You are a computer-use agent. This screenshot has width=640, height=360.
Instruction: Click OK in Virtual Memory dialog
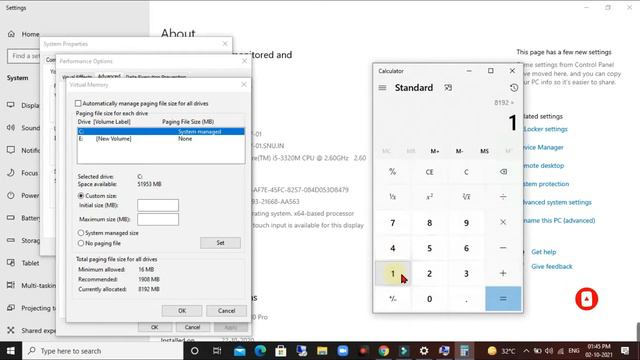[182, 311]
